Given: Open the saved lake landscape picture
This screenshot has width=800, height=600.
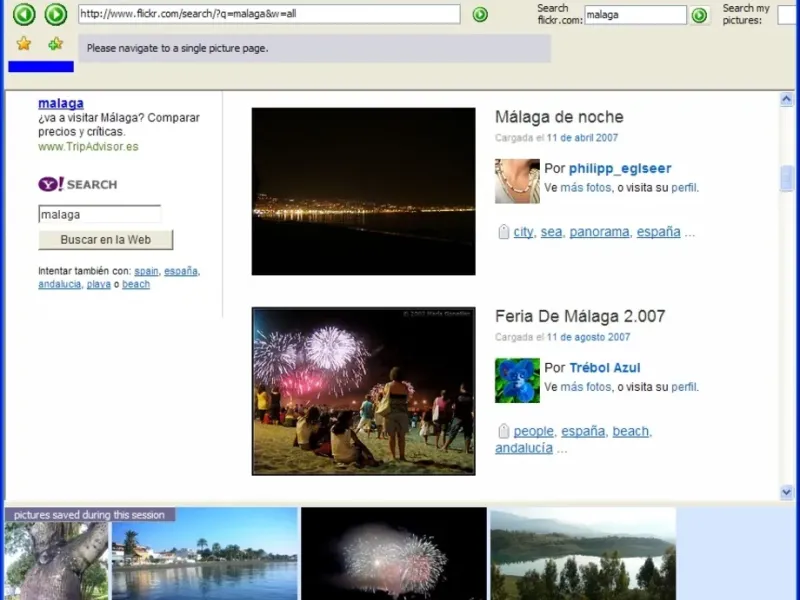Looking at the screenshot, I should coord(583,554).
